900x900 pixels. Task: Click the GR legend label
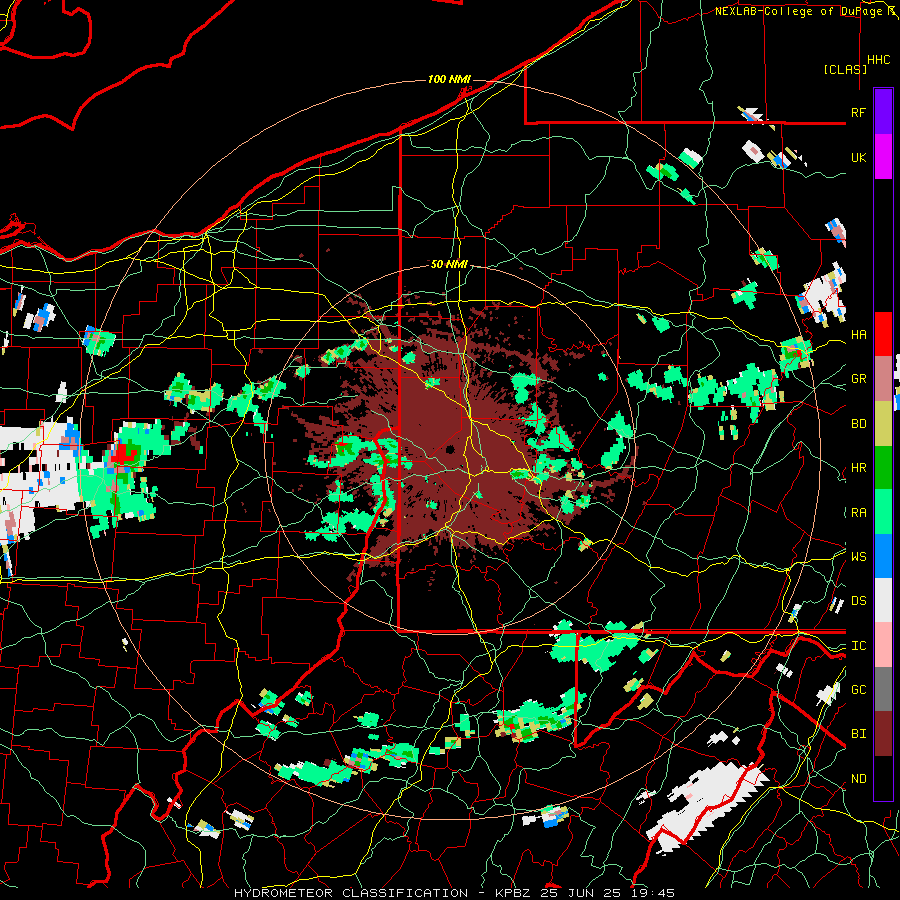pos(859,379)
